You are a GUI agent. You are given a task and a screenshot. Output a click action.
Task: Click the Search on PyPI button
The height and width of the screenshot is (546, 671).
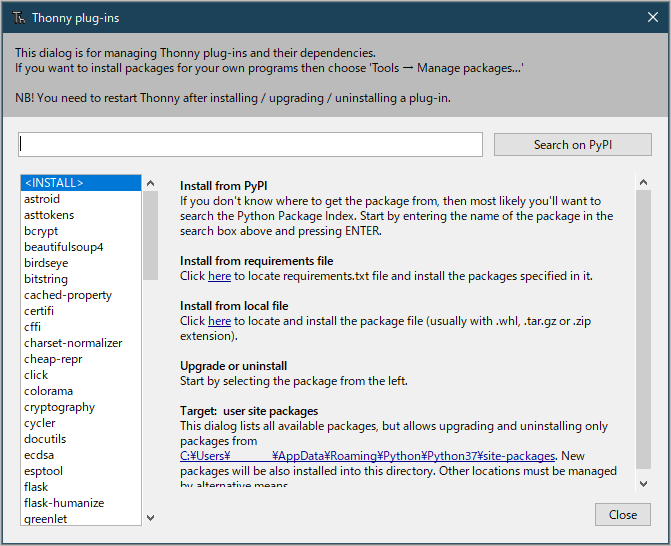pyautogui.click(x=573, y=145)
